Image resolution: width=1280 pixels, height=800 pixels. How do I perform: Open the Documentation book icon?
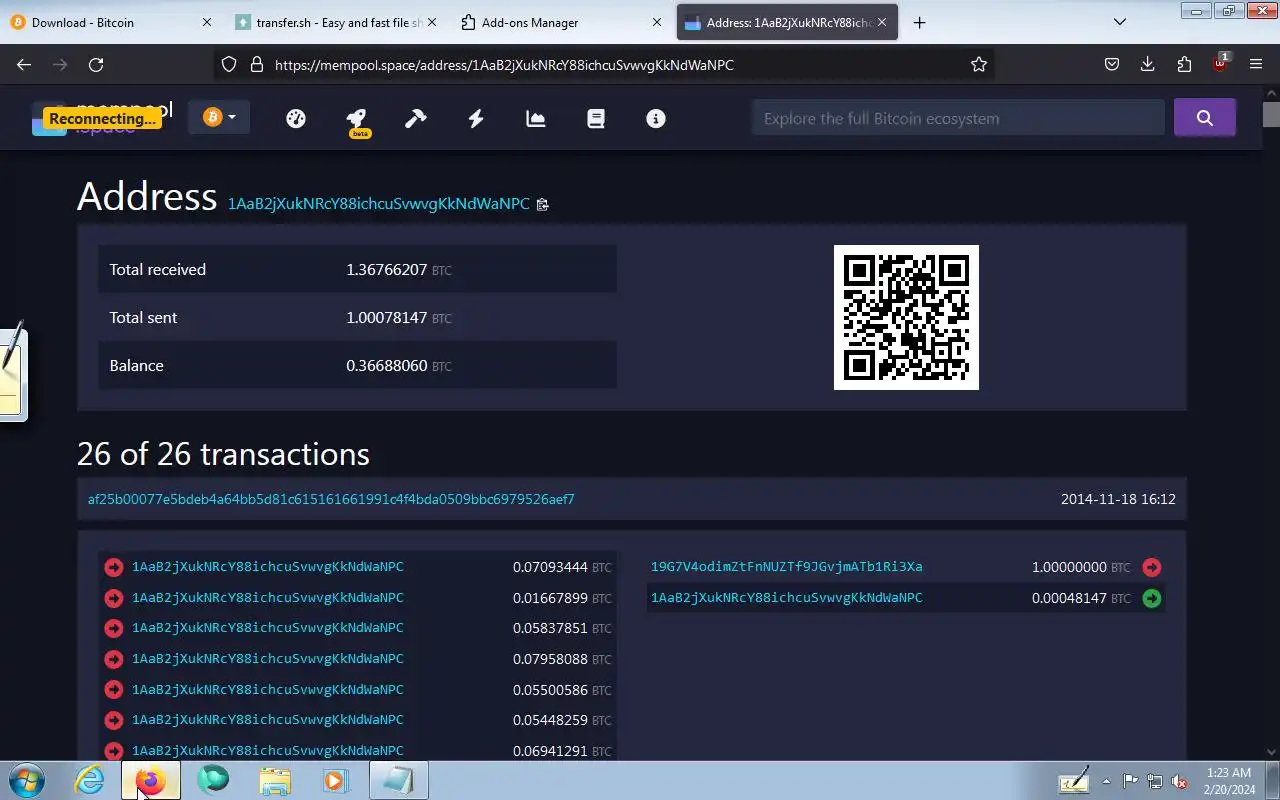click(x=596, y=118)
